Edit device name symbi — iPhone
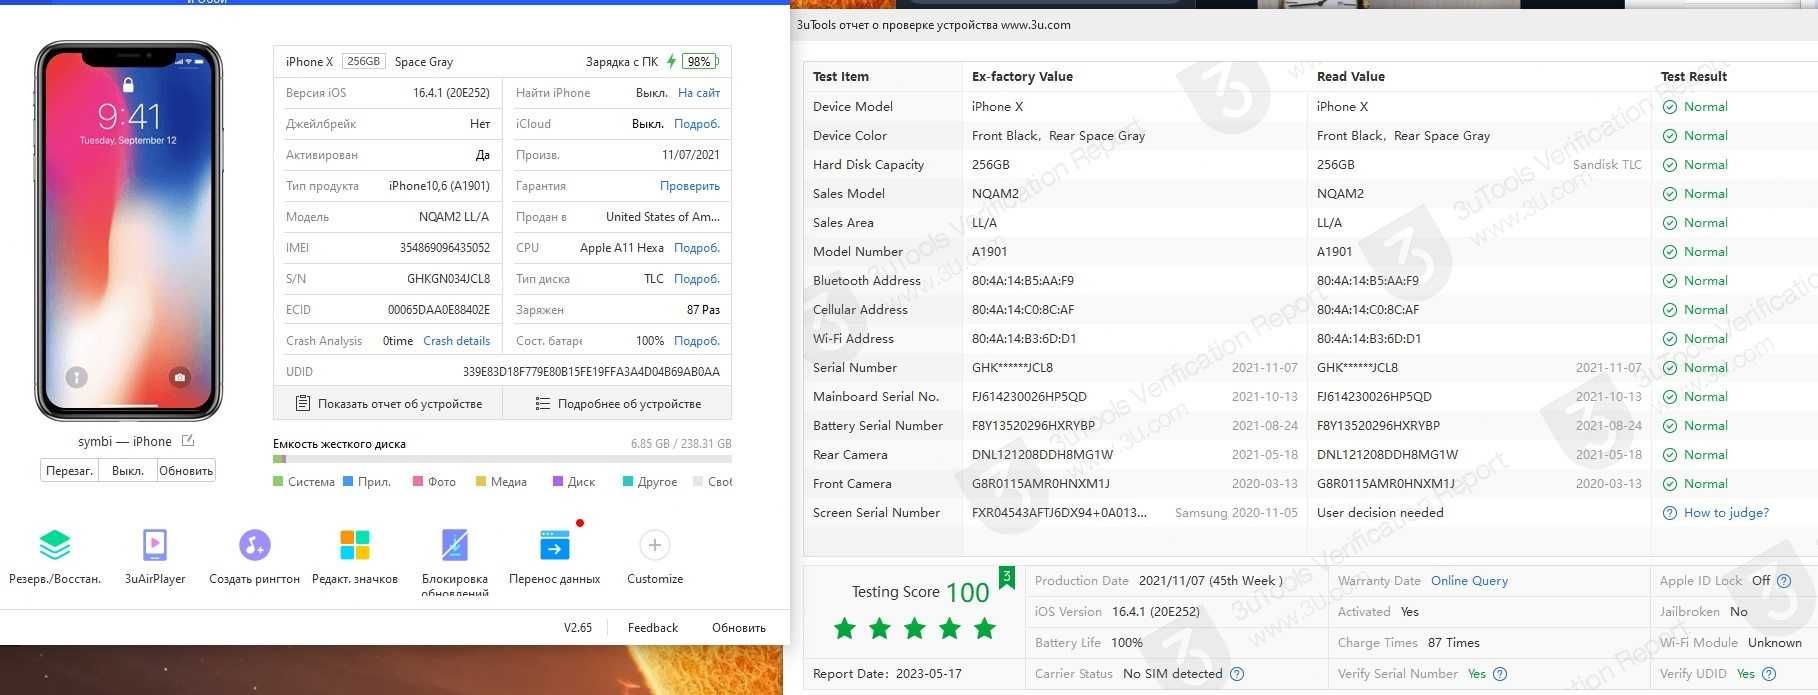Viewport: 1818px width, 695px height. (x=188, y=441)
